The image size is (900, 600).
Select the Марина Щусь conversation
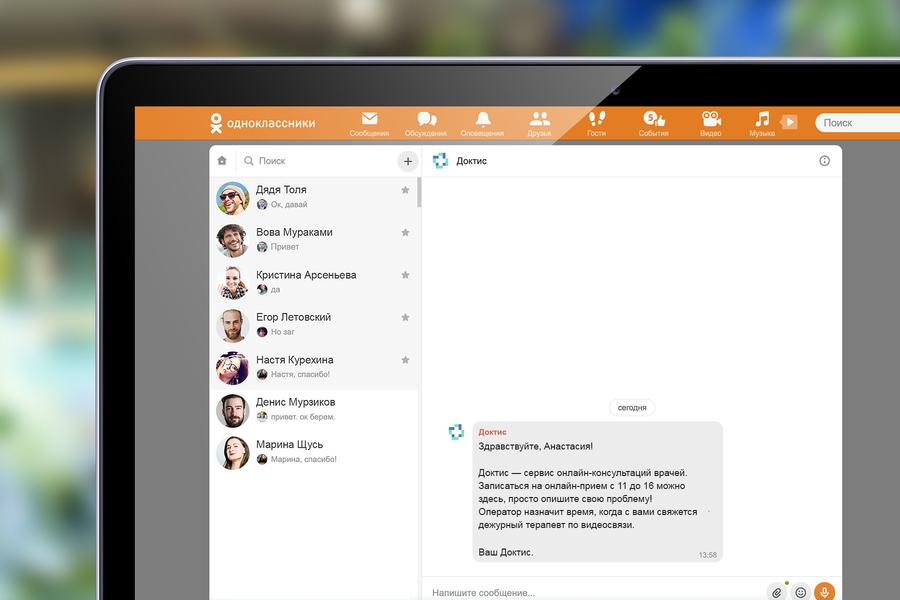(x=314, y=452)
